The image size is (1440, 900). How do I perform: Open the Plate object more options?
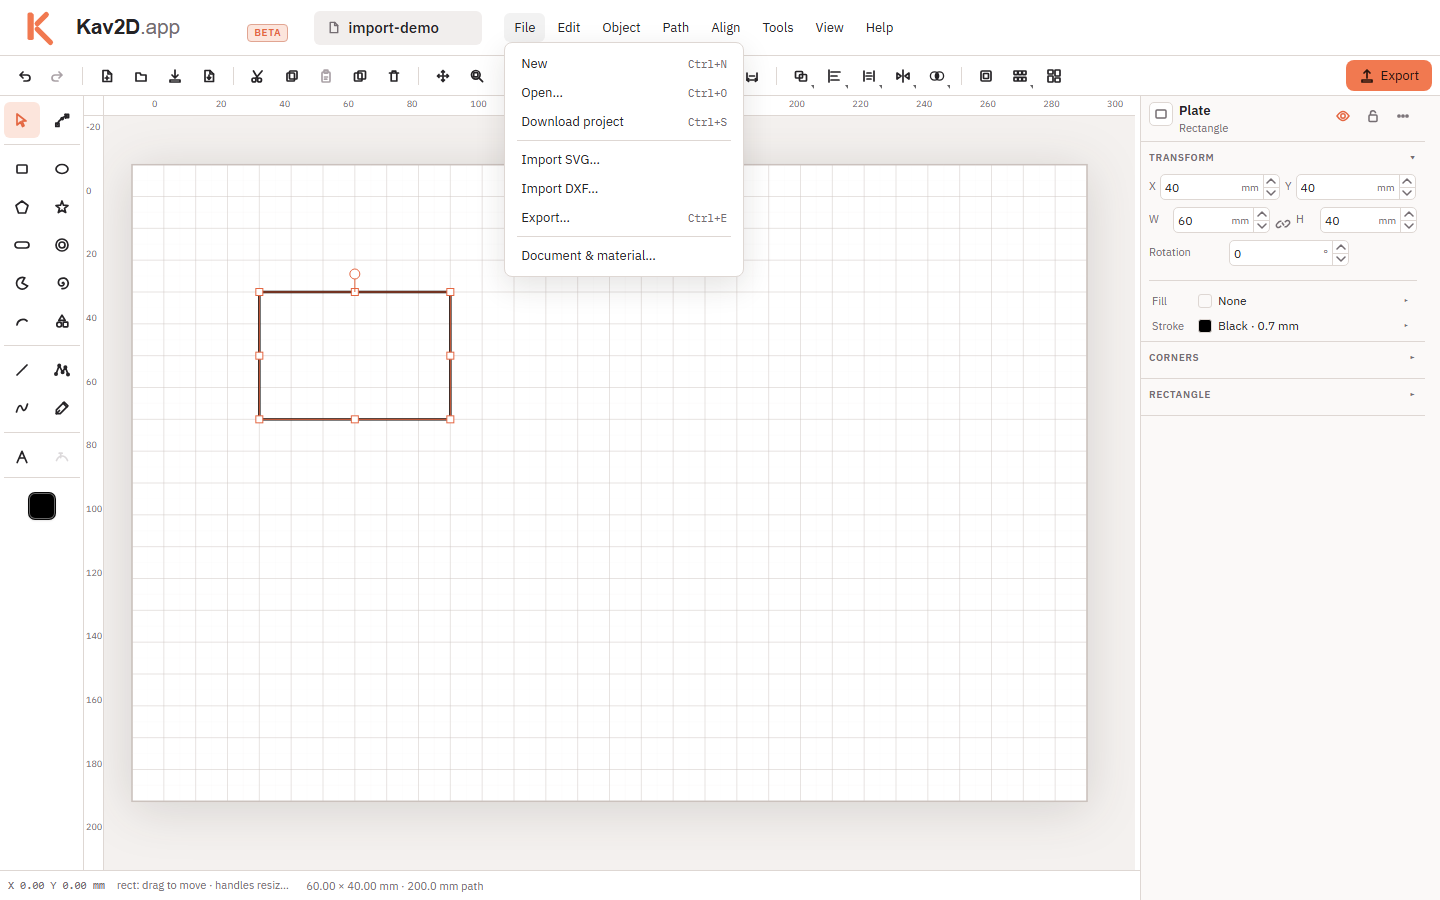(1403, 116)
